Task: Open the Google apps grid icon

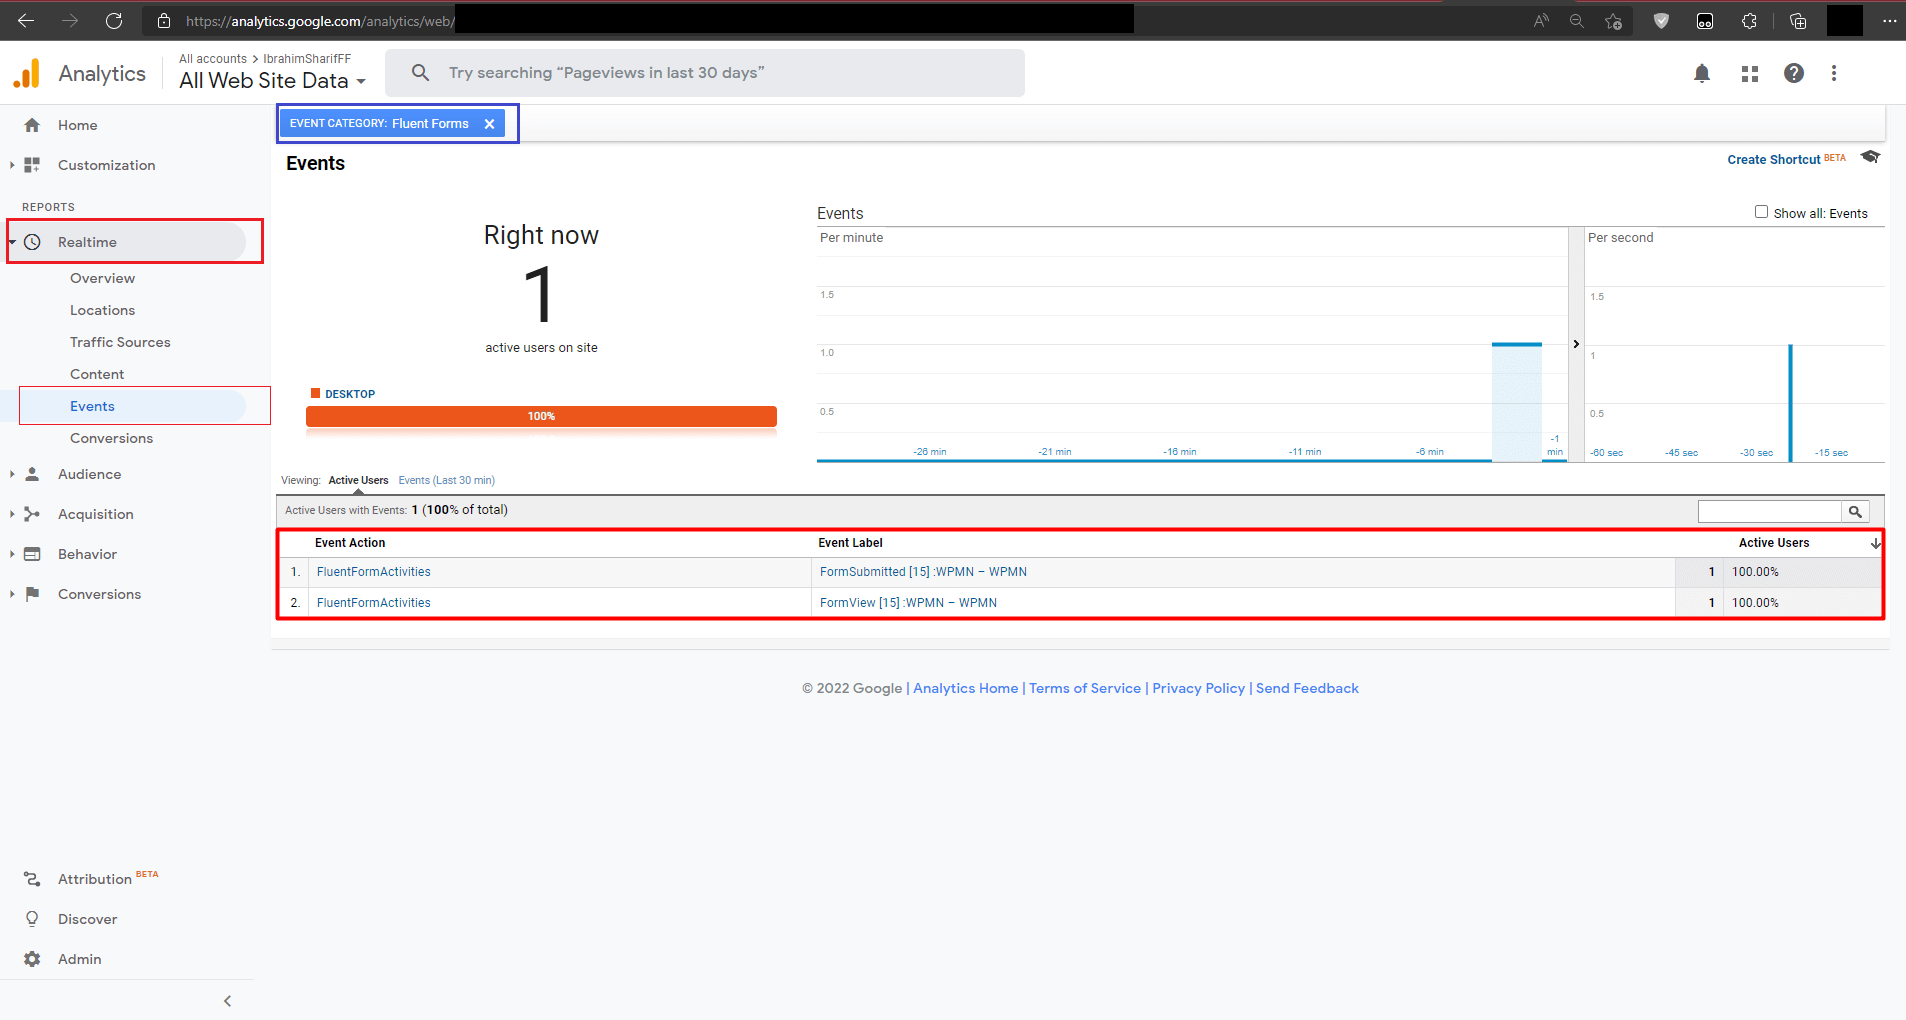Action: point(1749,73)
